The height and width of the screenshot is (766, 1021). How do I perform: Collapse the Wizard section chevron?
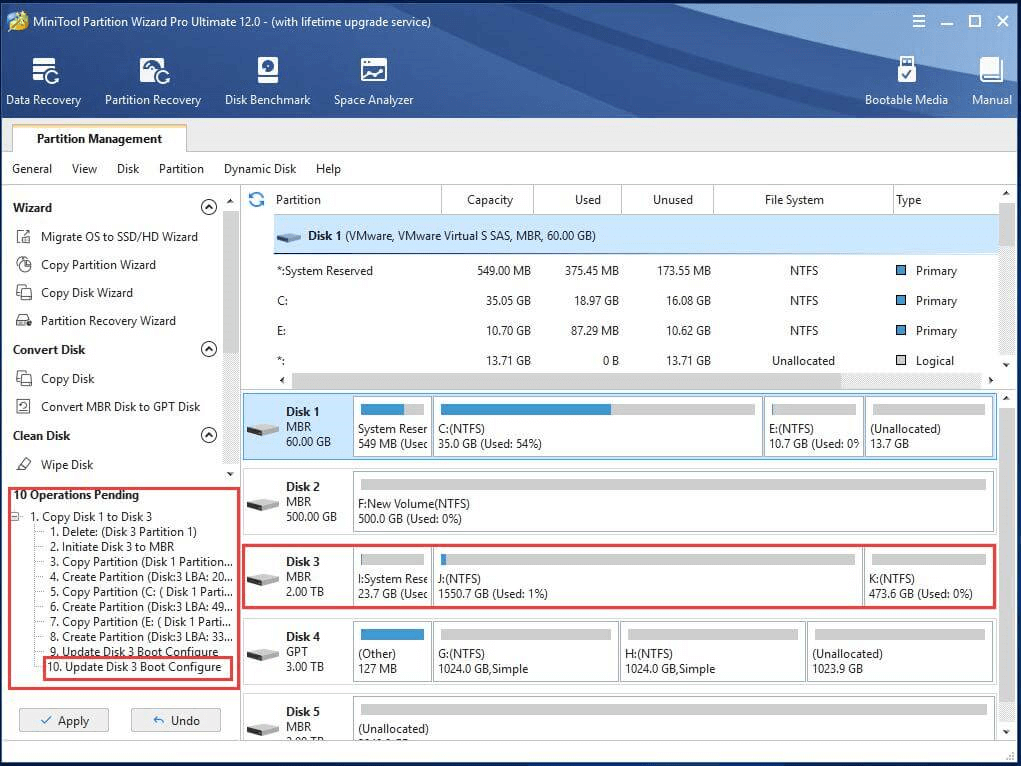pyautogui.click(x=209, y=208)
